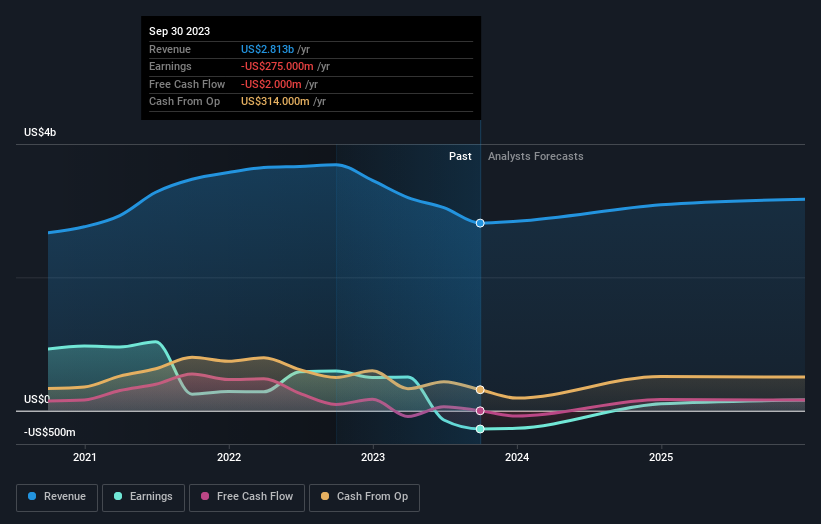
Task: Click the Cash From Op label in tooltip
Action: coord(184,102)
